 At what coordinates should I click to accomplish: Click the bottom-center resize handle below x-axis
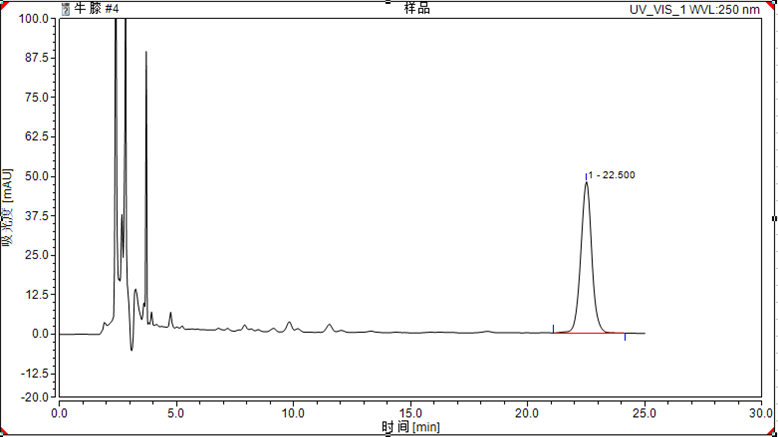point(389,434)
